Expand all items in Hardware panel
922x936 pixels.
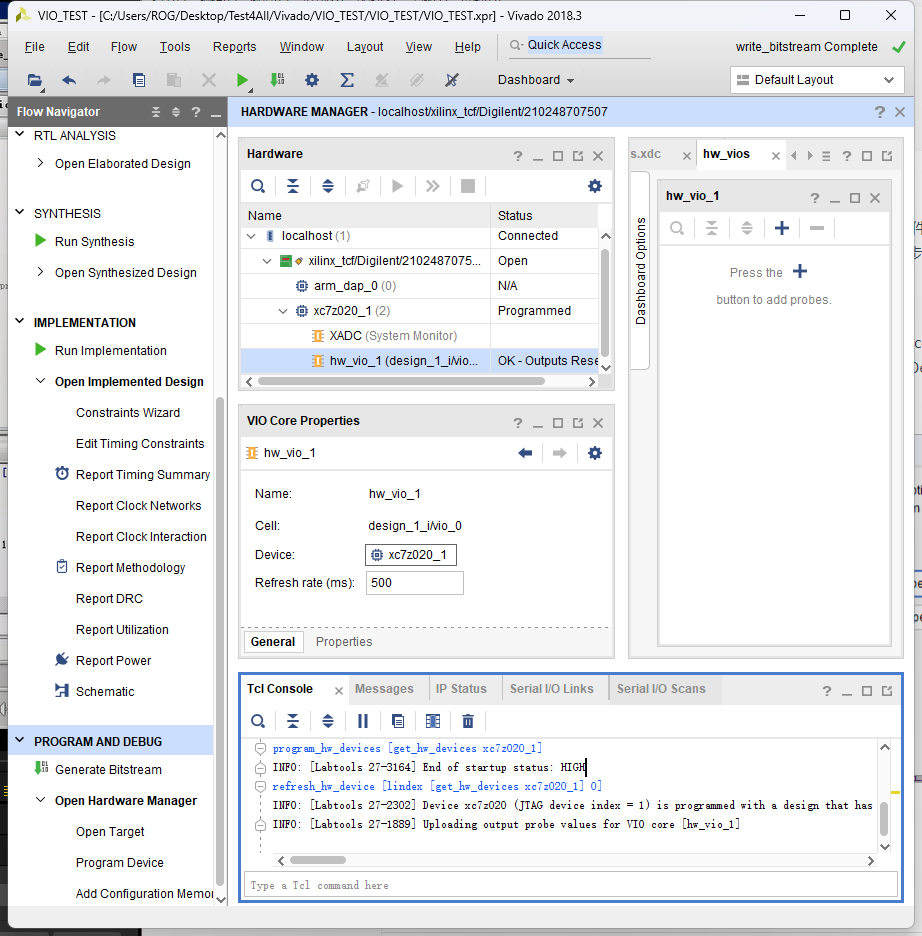(328, 186)
